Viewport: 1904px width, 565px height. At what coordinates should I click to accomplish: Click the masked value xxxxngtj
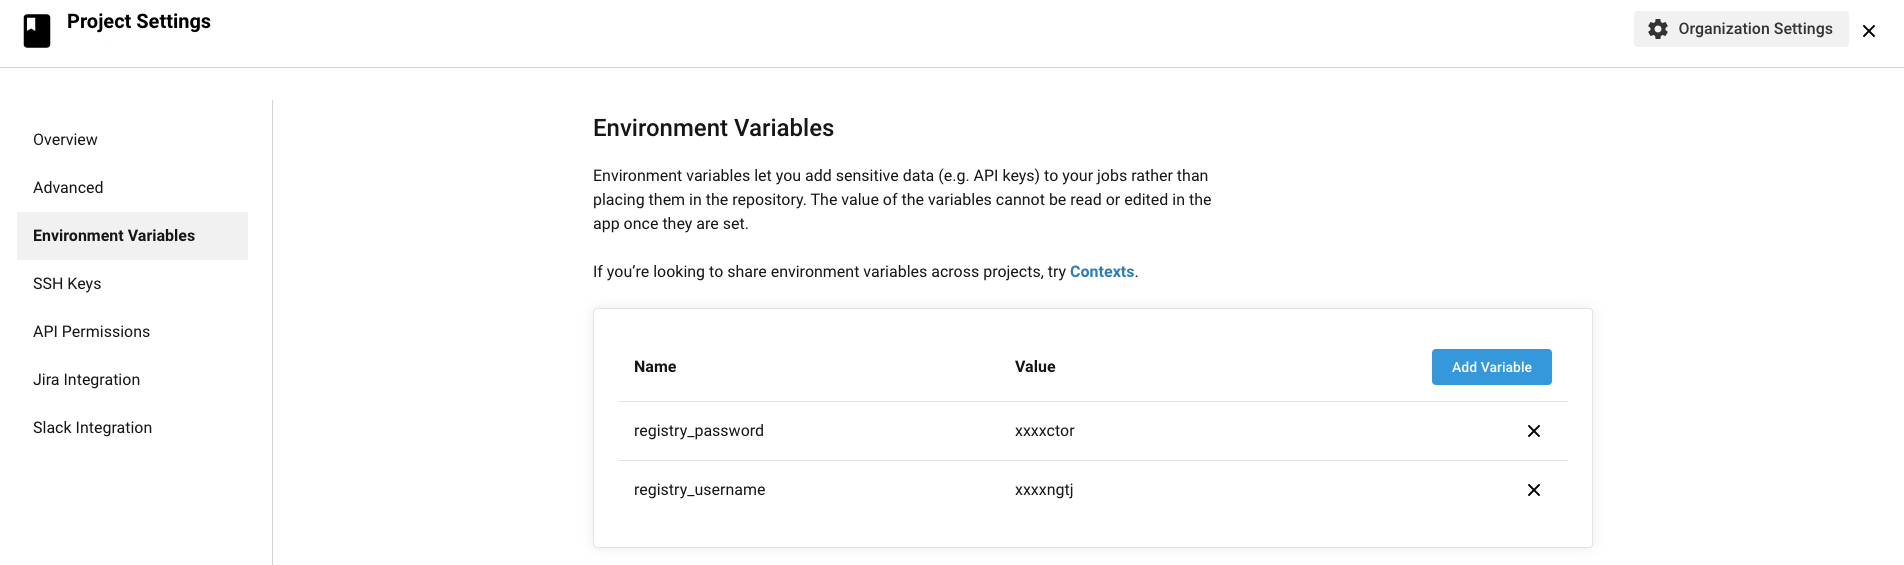pyautogui.click(x=1043, y=490)
